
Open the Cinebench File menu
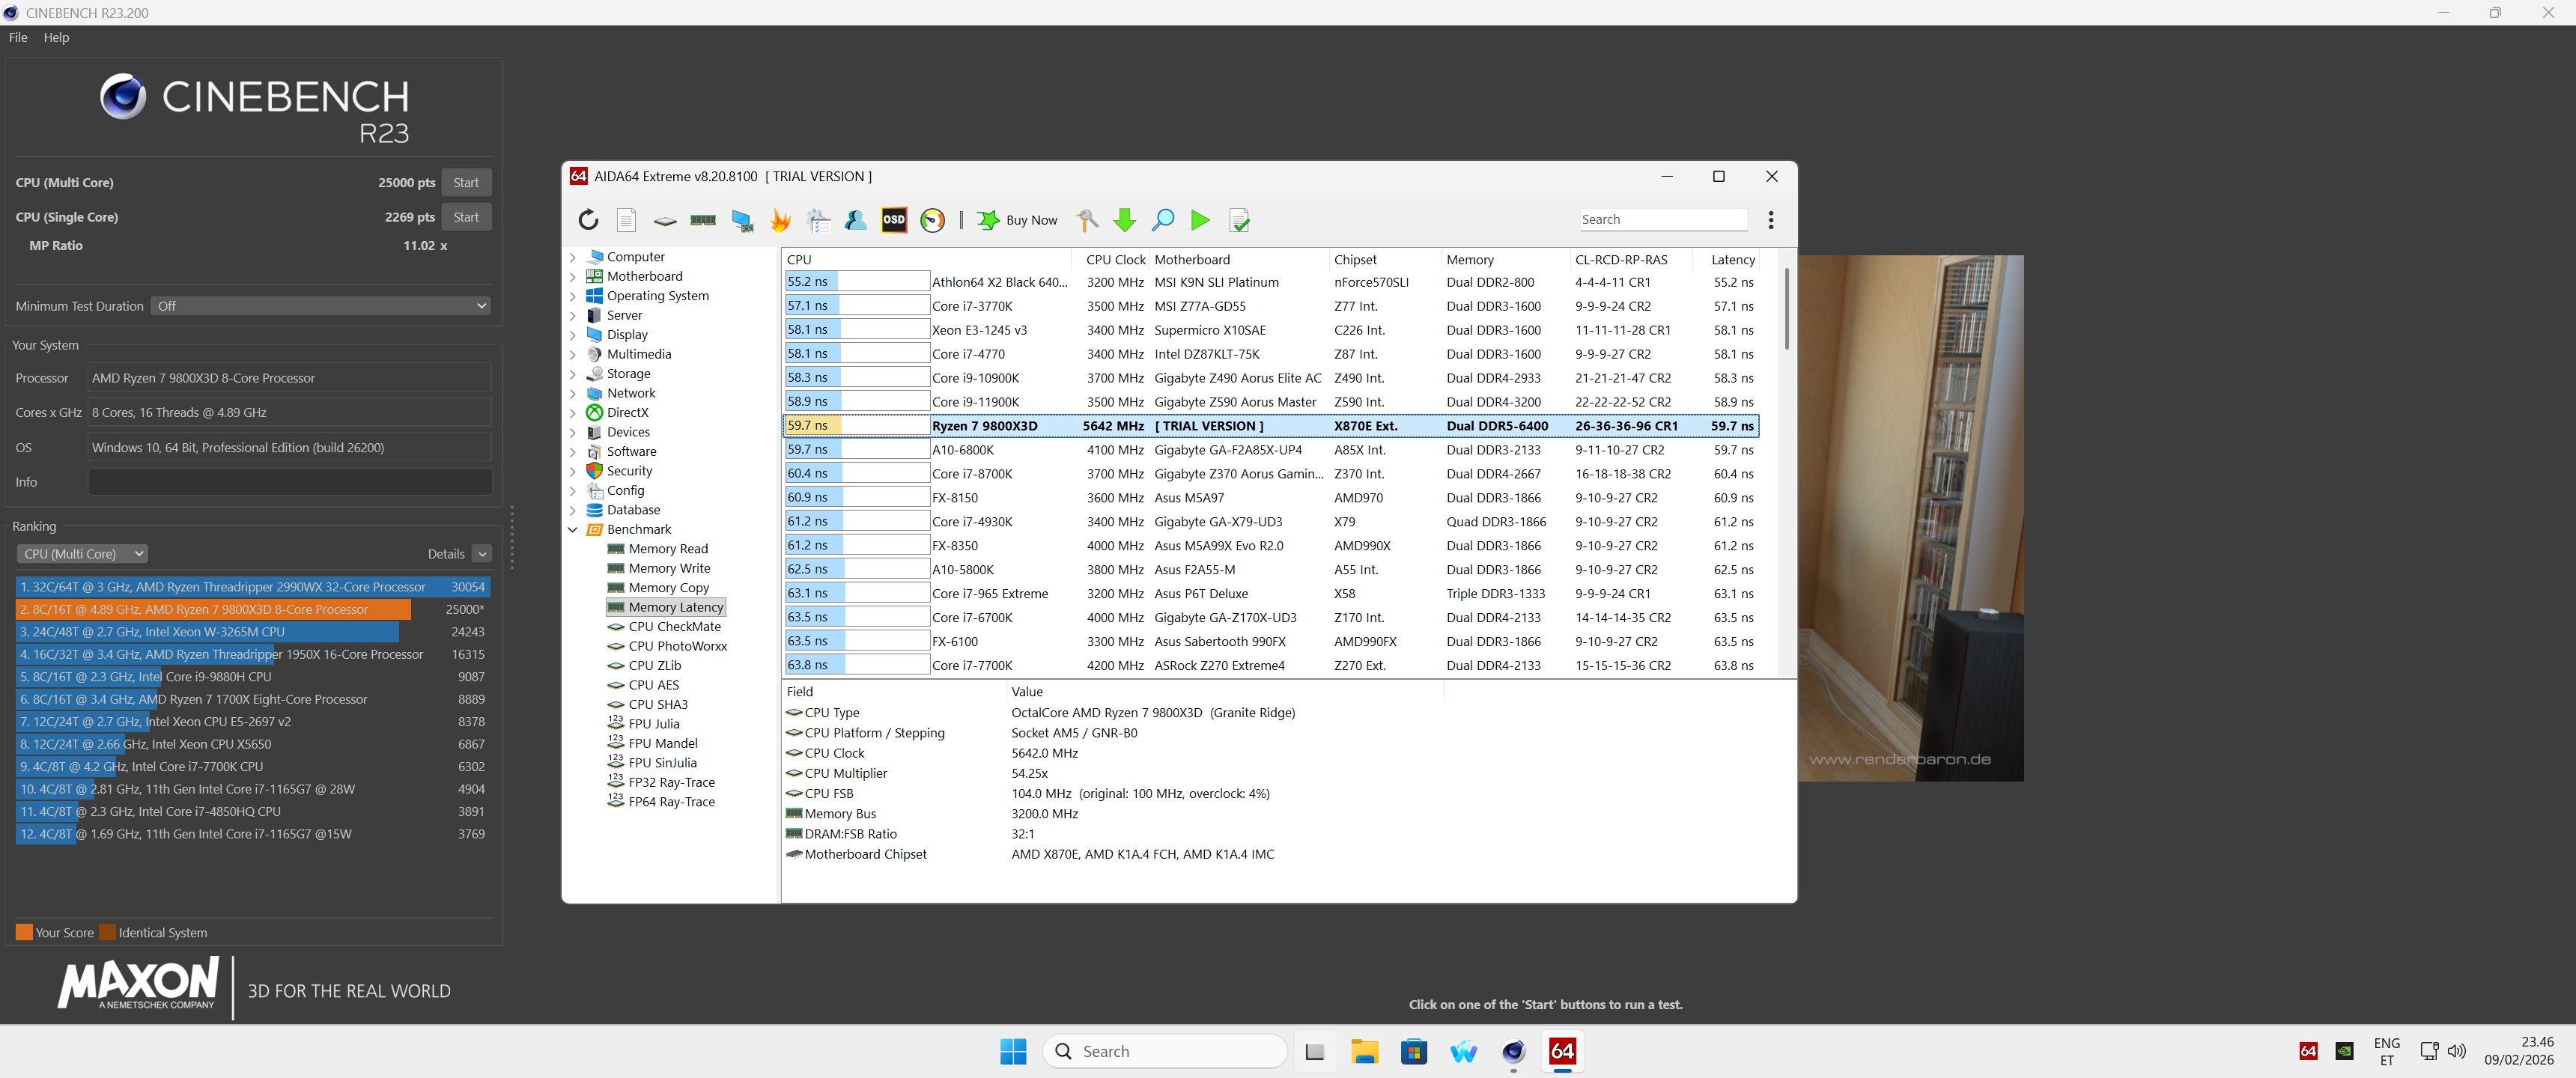pos(18,37)
